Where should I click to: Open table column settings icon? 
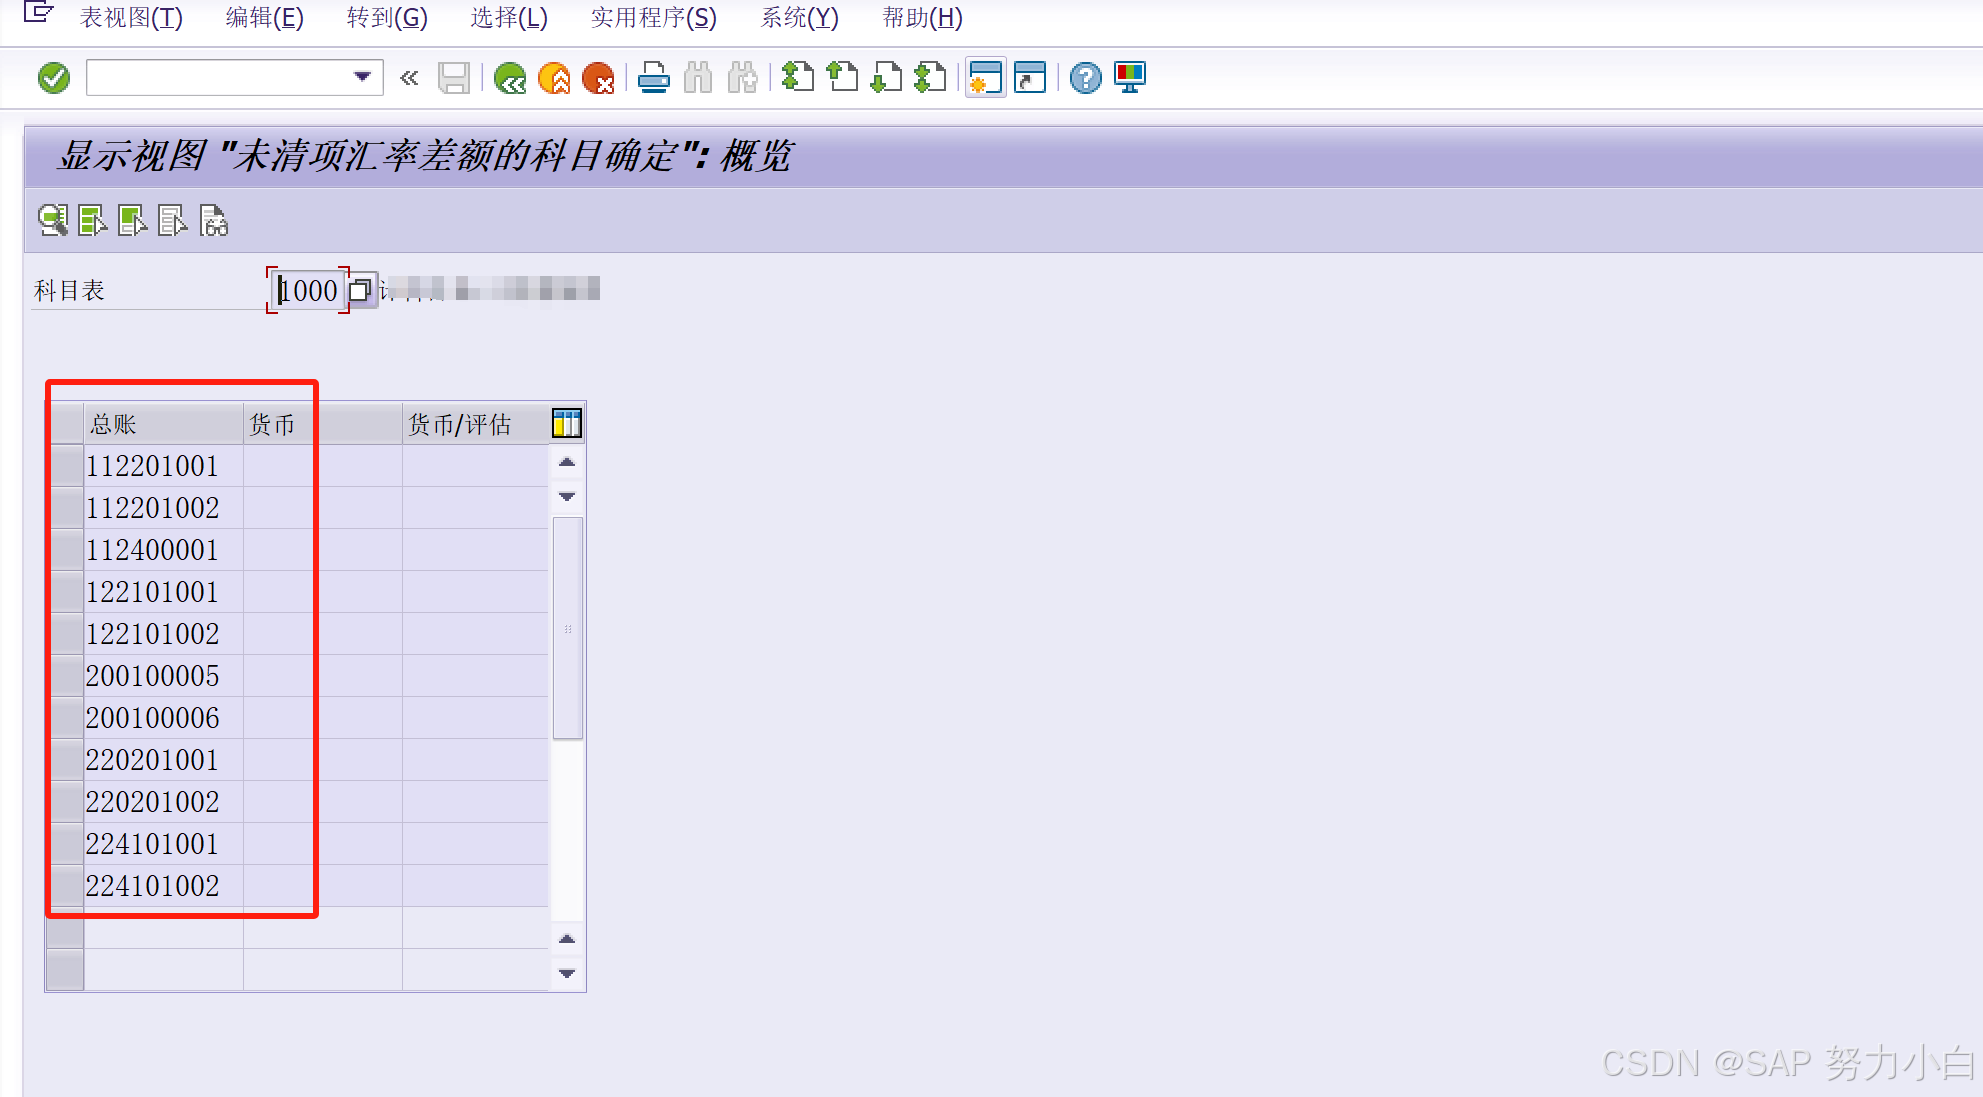point(566,424)
